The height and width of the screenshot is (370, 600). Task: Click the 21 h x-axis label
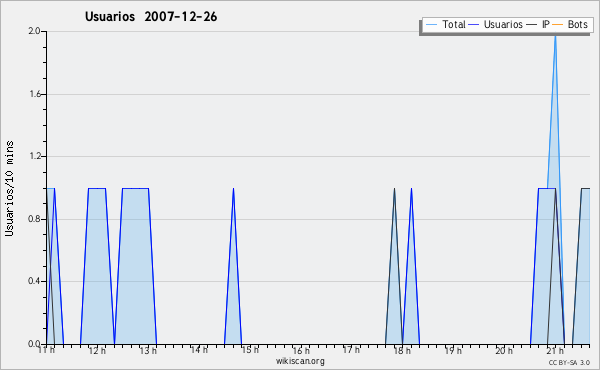coord(555,350)
